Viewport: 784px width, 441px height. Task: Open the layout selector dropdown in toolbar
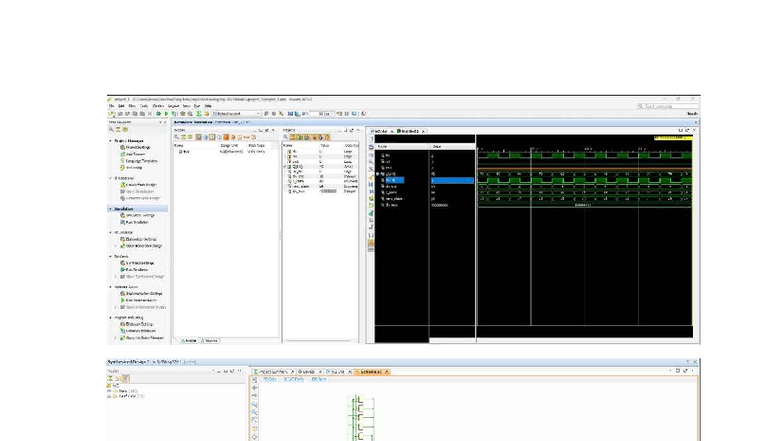point(237,114)
